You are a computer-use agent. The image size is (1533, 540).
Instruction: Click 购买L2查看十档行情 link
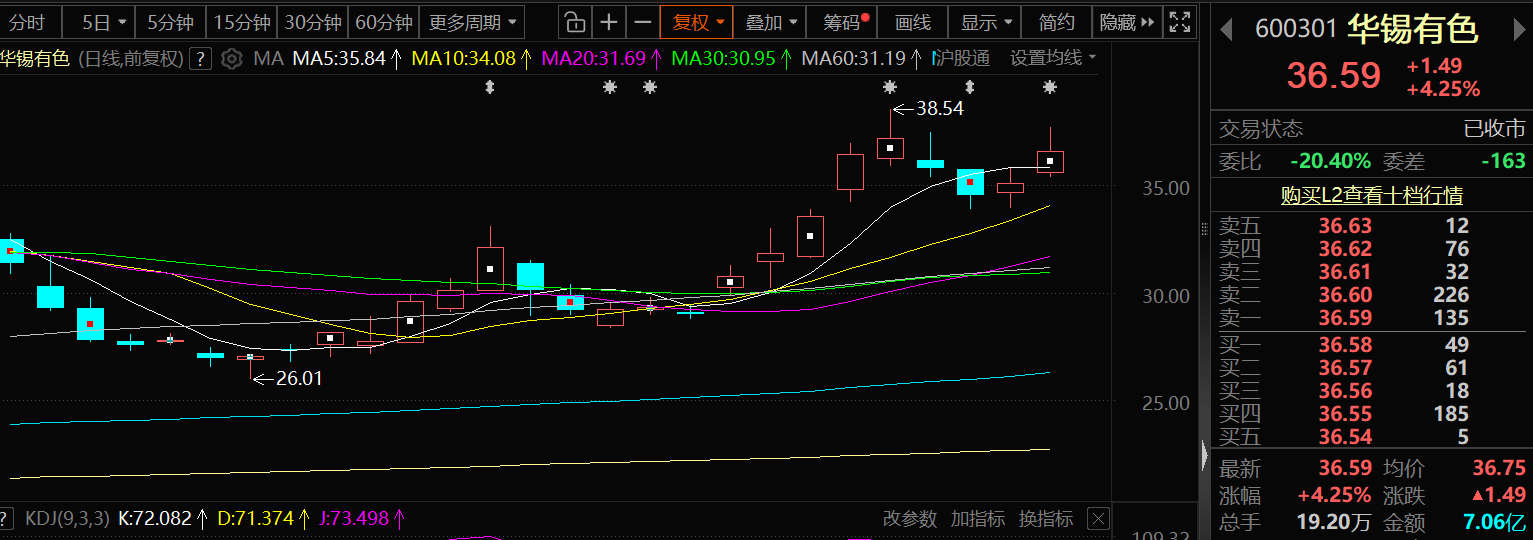point(1371,196)
